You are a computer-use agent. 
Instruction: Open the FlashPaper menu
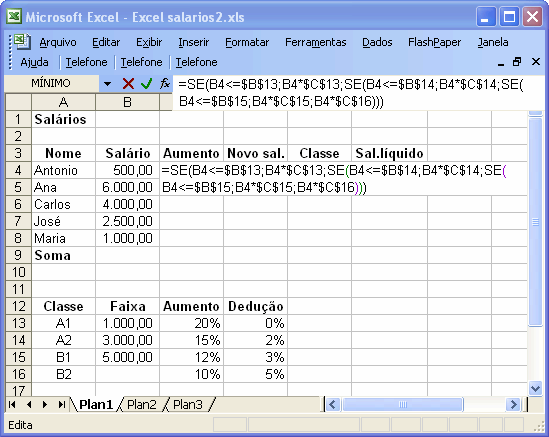pos(435,42)
